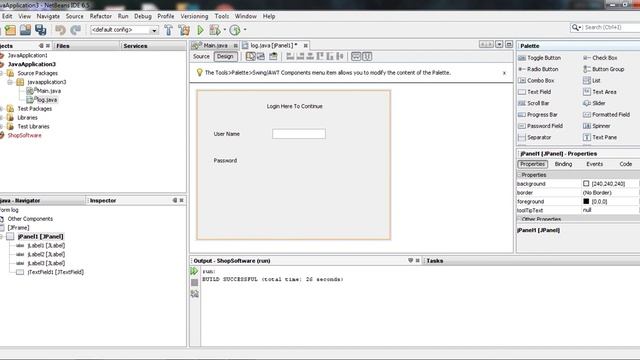Toggle Change vertical resizability button
The image size is (640, 360).
coord(367,56)
